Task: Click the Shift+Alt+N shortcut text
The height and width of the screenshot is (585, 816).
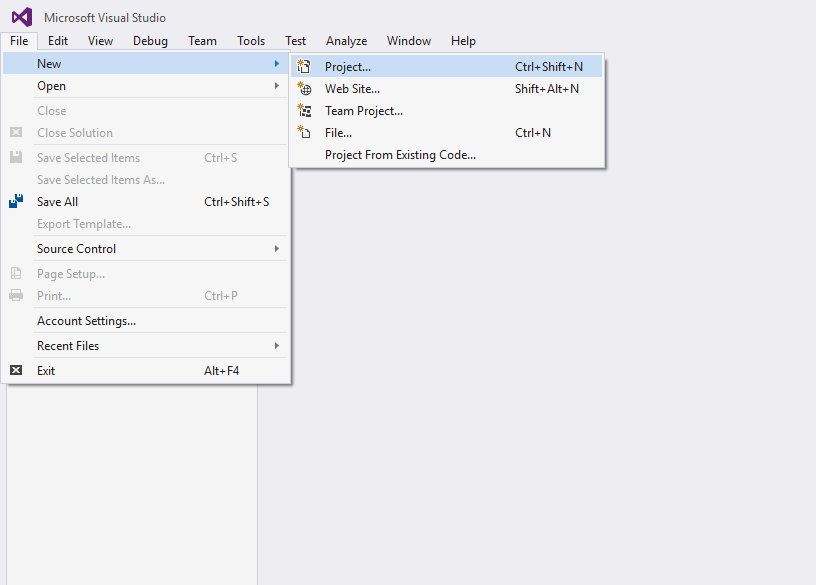Action: click(547, 89)
